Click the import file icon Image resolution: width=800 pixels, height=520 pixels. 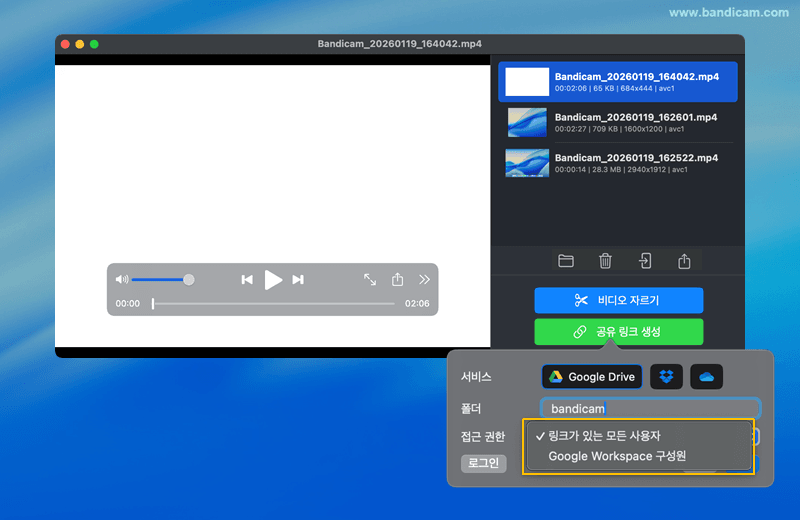point(645,261)
